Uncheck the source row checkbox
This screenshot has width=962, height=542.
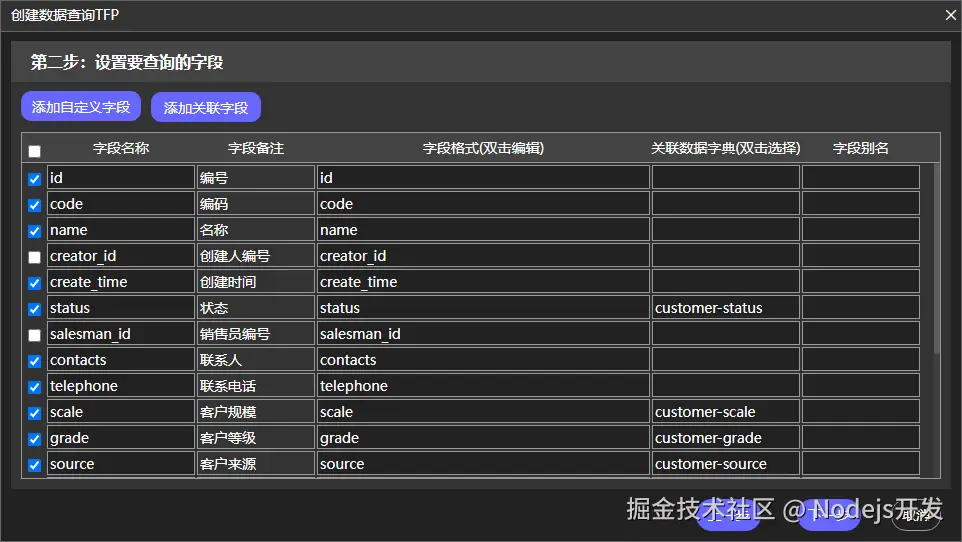point(34,465)
